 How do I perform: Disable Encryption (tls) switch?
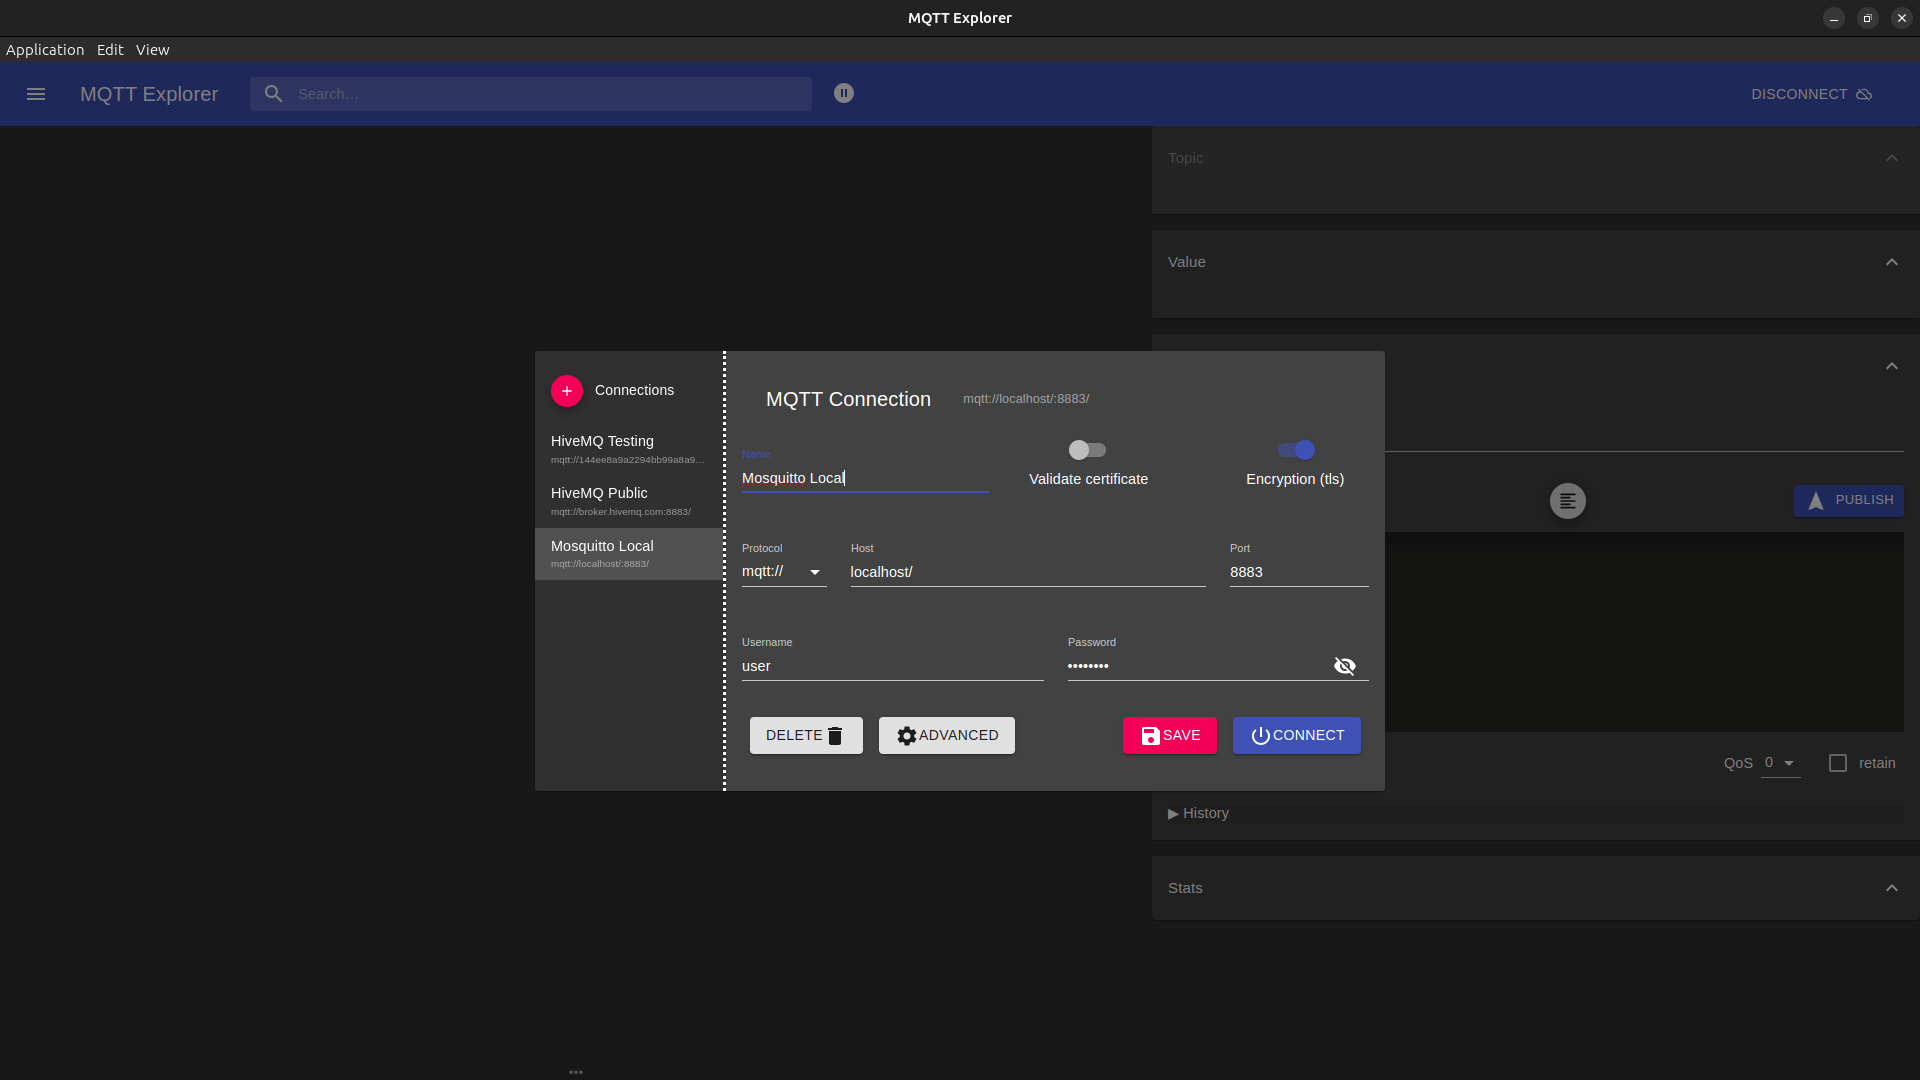[1296, 450]
